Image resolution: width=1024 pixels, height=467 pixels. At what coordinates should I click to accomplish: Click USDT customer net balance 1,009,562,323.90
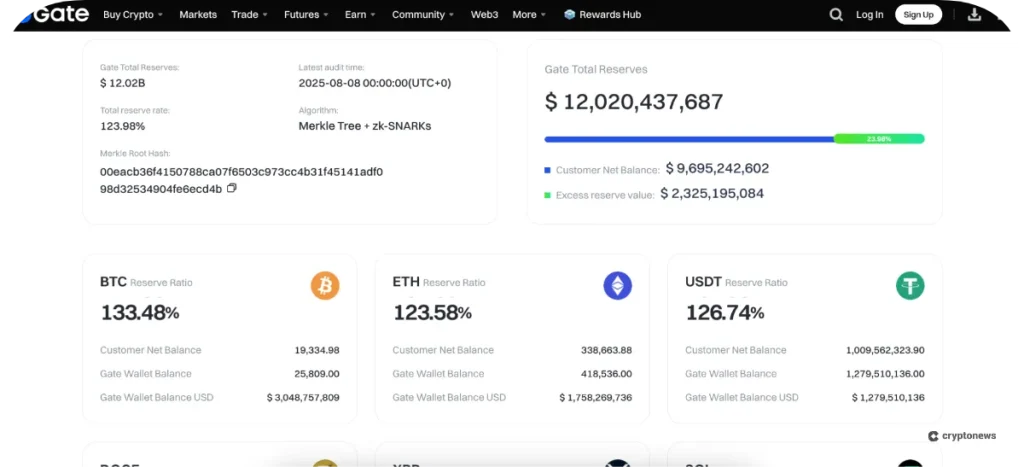tap(885, 350)
